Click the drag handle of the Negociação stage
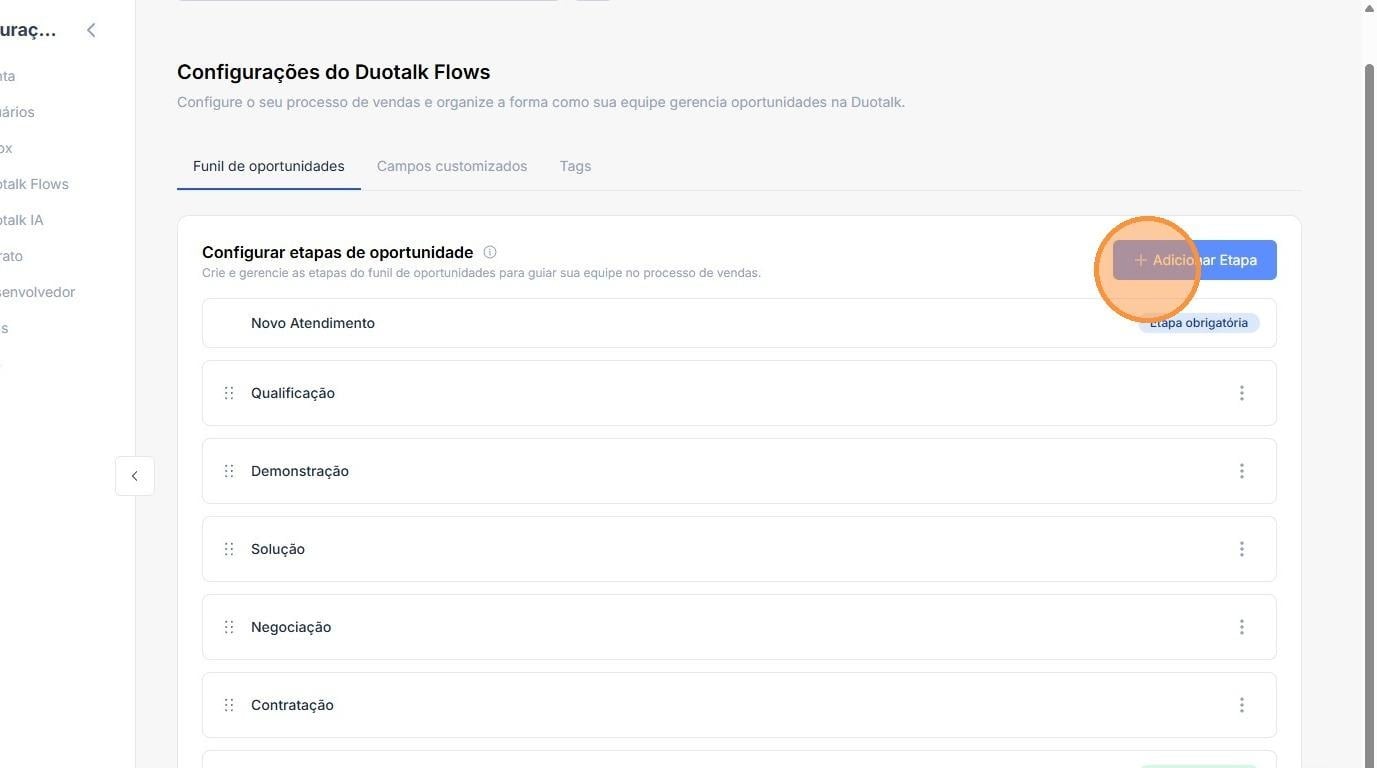 (x=229, y=627)
